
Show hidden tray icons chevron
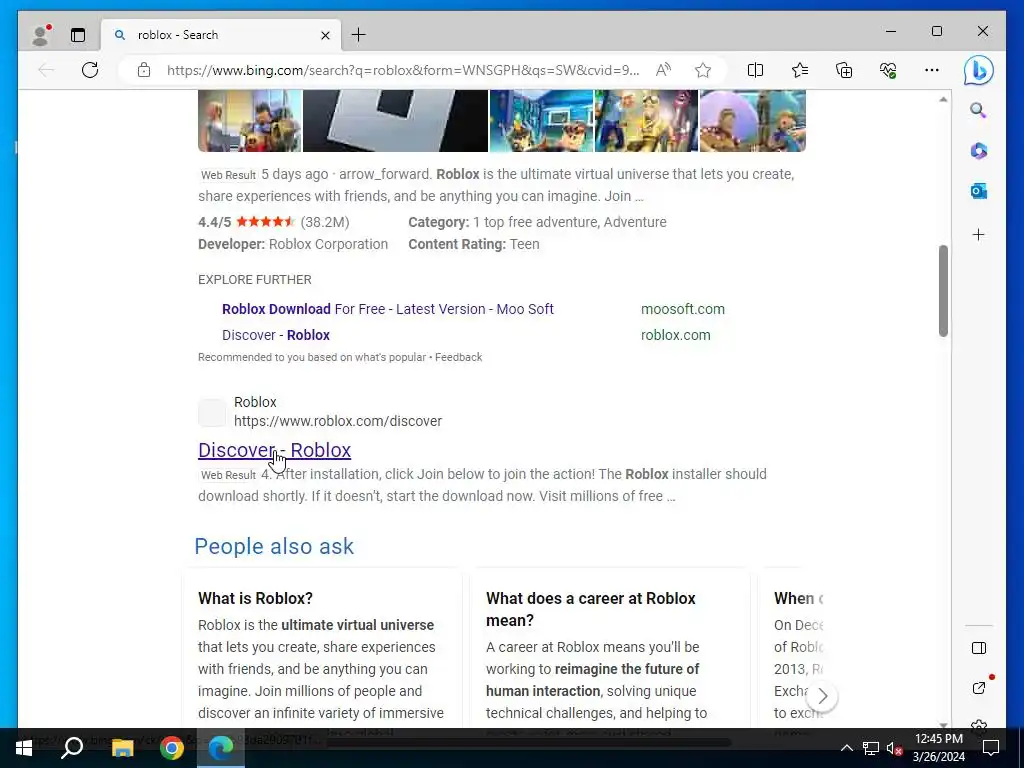tap(846, 748)
